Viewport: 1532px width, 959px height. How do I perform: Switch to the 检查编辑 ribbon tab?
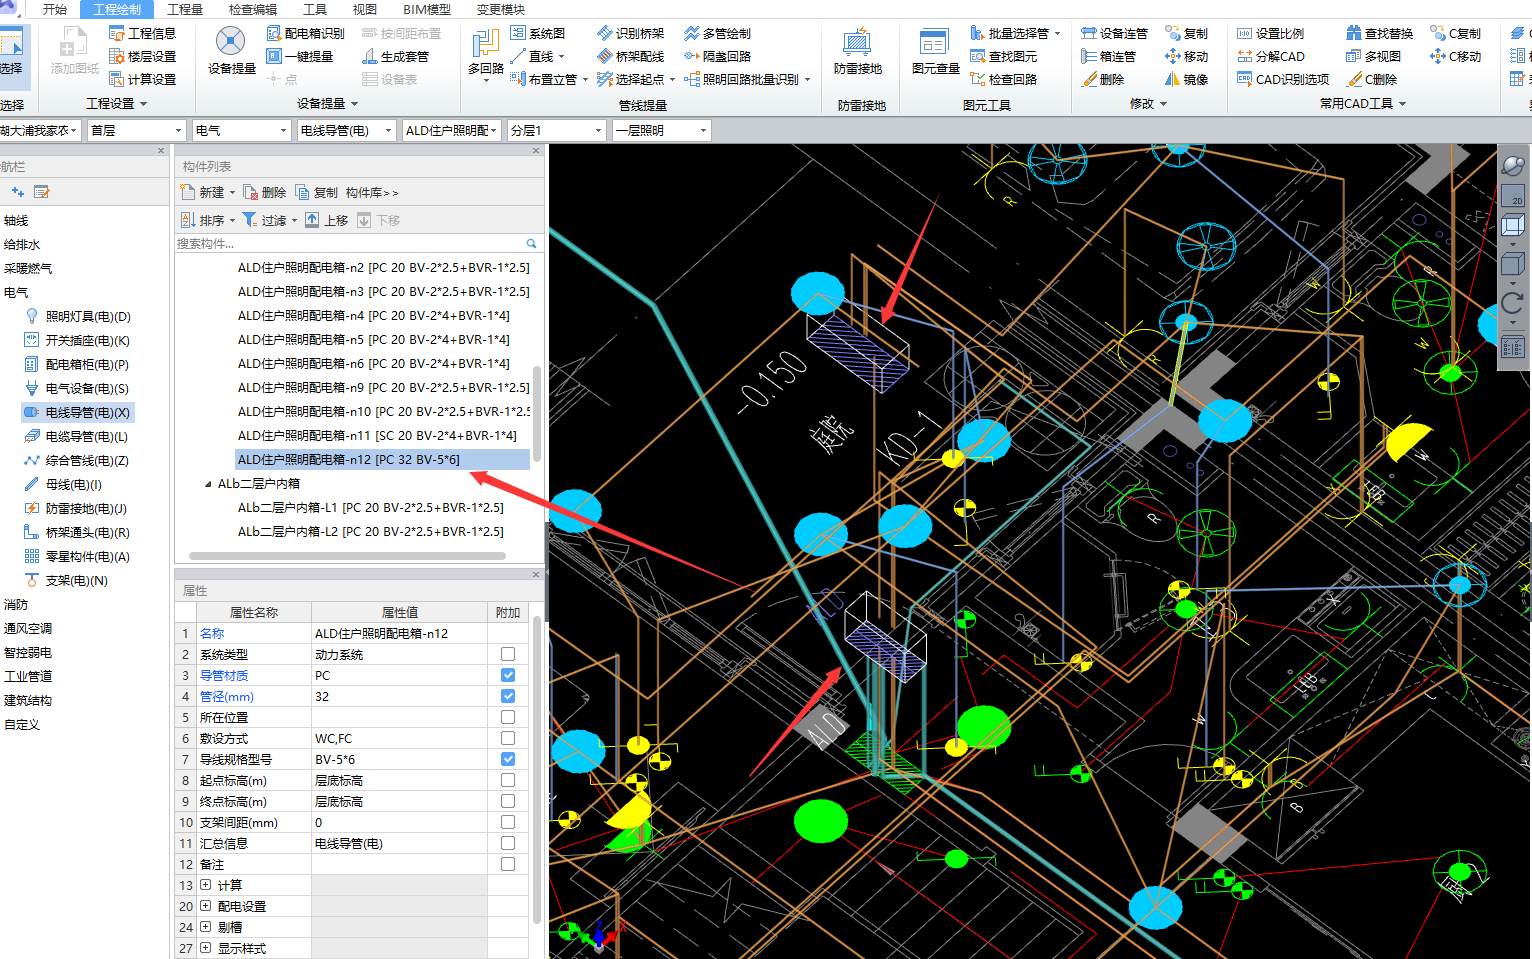(253, 9)
